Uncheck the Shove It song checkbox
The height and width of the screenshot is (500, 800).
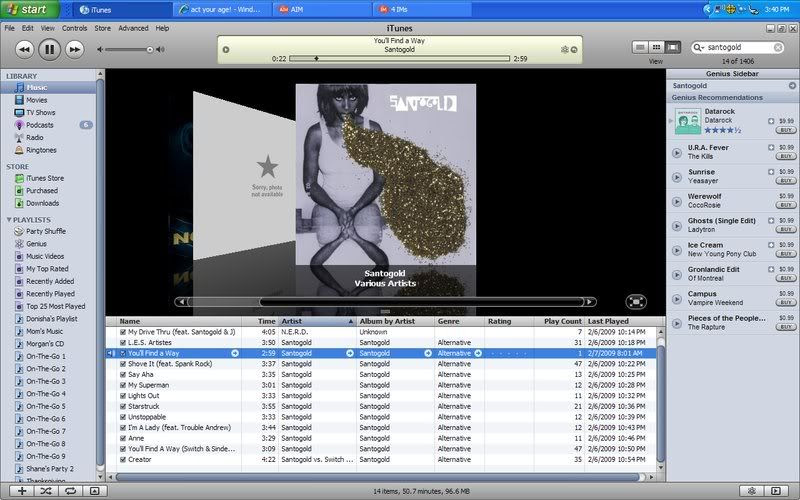123,364
